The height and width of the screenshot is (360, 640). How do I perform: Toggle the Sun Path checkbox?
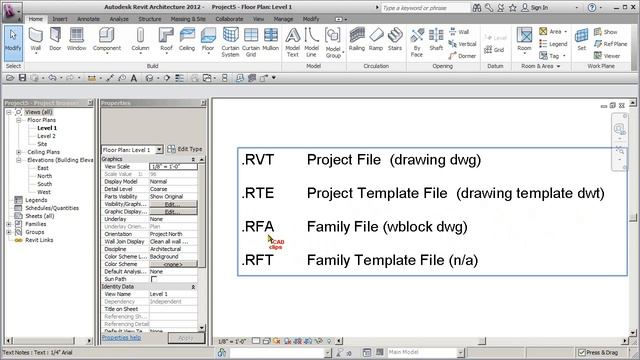pyautogui.click(x=154, y=279)
